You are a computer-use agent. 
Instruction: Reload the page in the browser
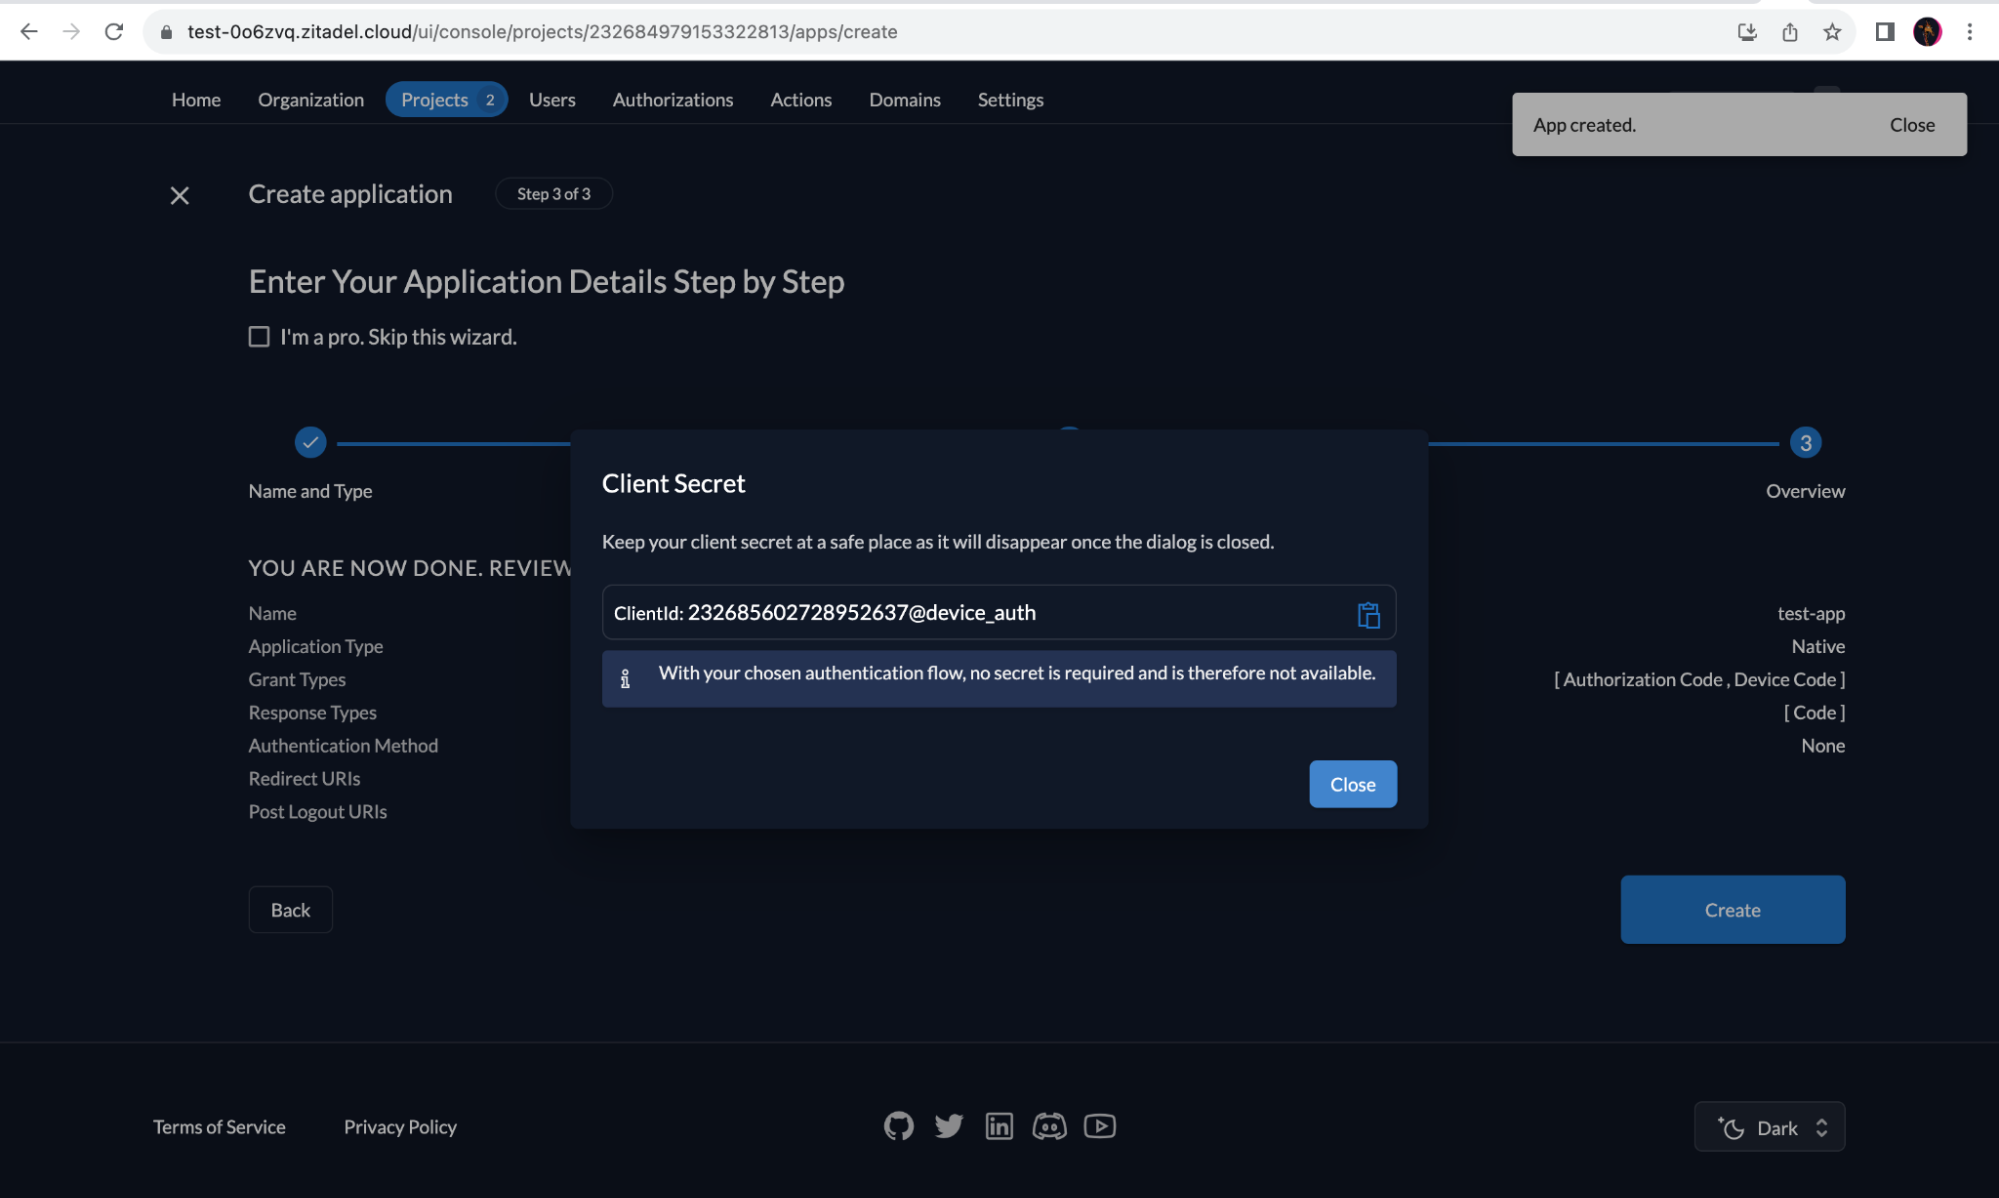[x=114, y=32]
